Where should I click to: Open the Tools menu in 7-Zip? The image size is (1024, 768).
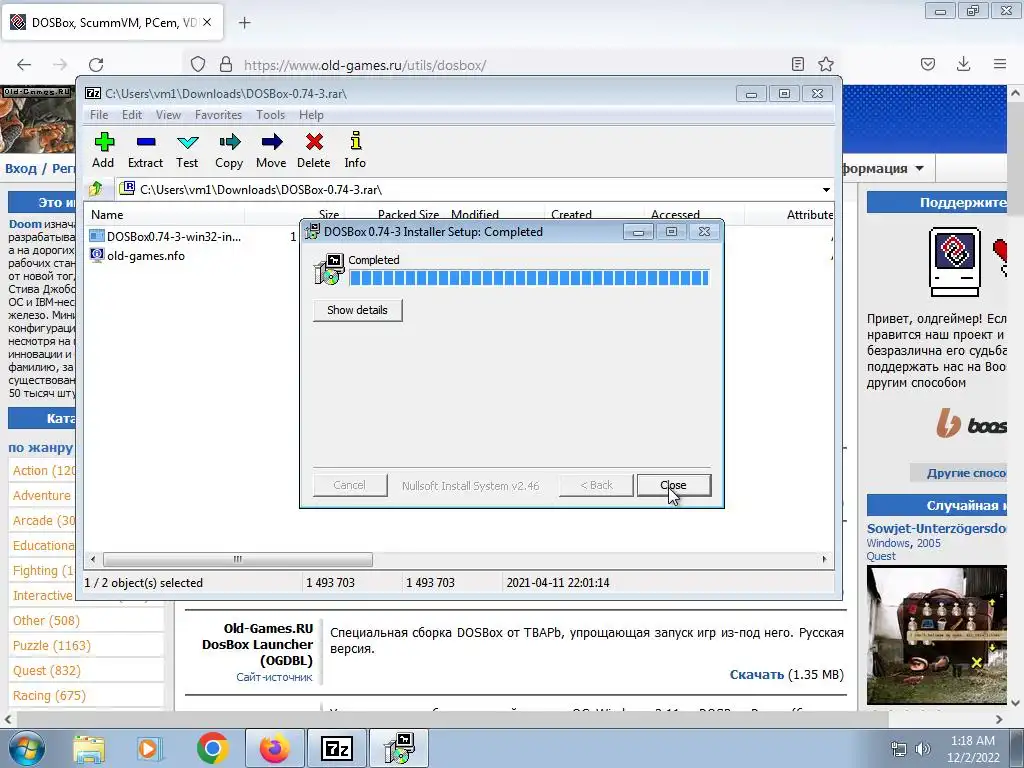tap(270, 115)
